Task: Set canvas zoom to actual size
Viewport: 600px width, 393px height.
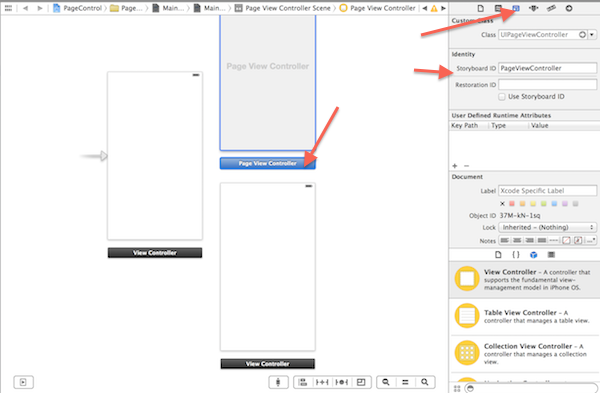Action: 405,382
